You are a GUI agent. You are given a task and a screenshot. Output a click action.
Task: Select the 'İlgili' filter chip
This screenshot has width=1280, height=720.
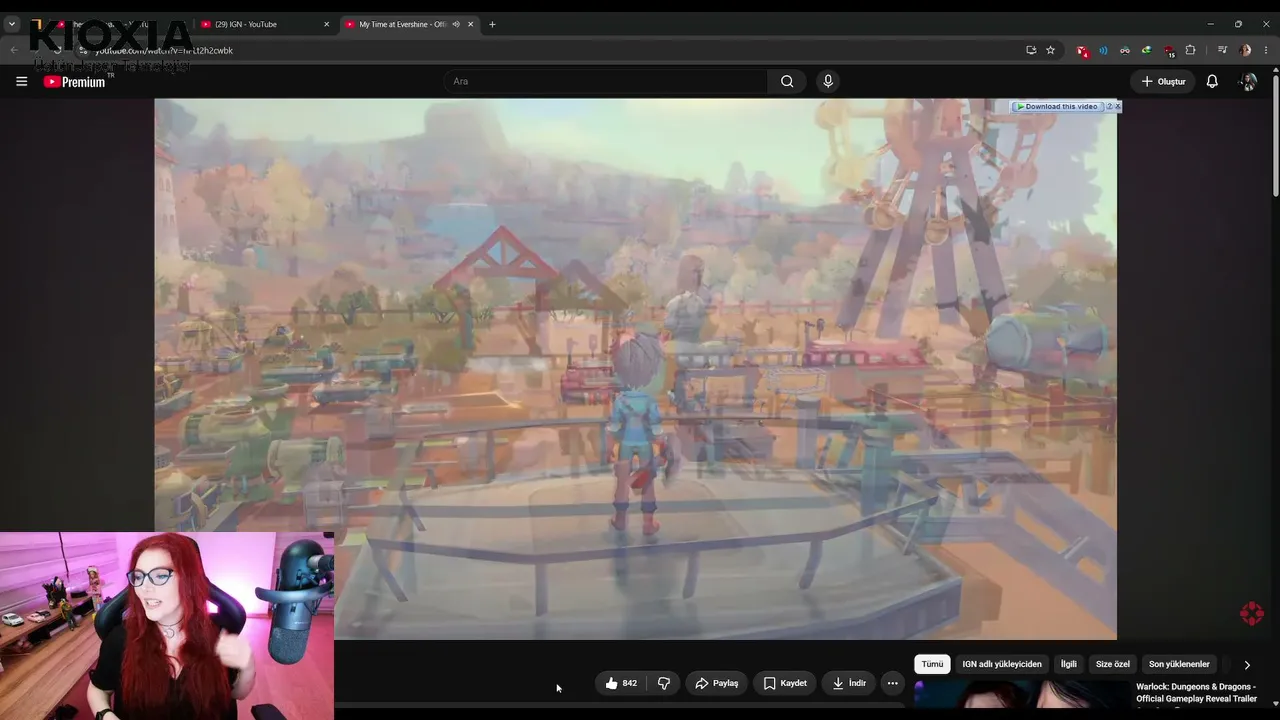(1069, 664)
